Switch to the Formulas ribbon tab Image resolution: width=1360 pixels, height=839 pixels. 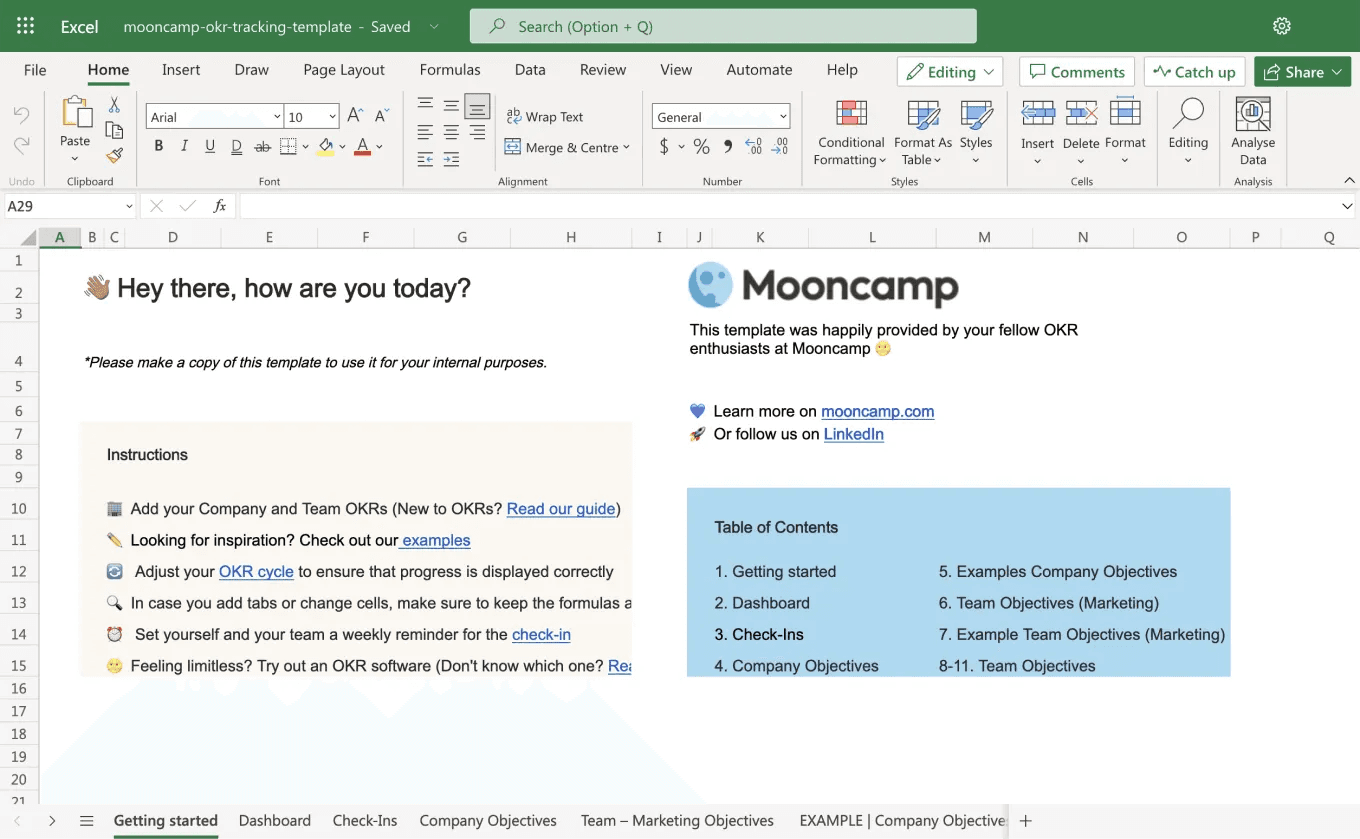(x=450, y=70)
